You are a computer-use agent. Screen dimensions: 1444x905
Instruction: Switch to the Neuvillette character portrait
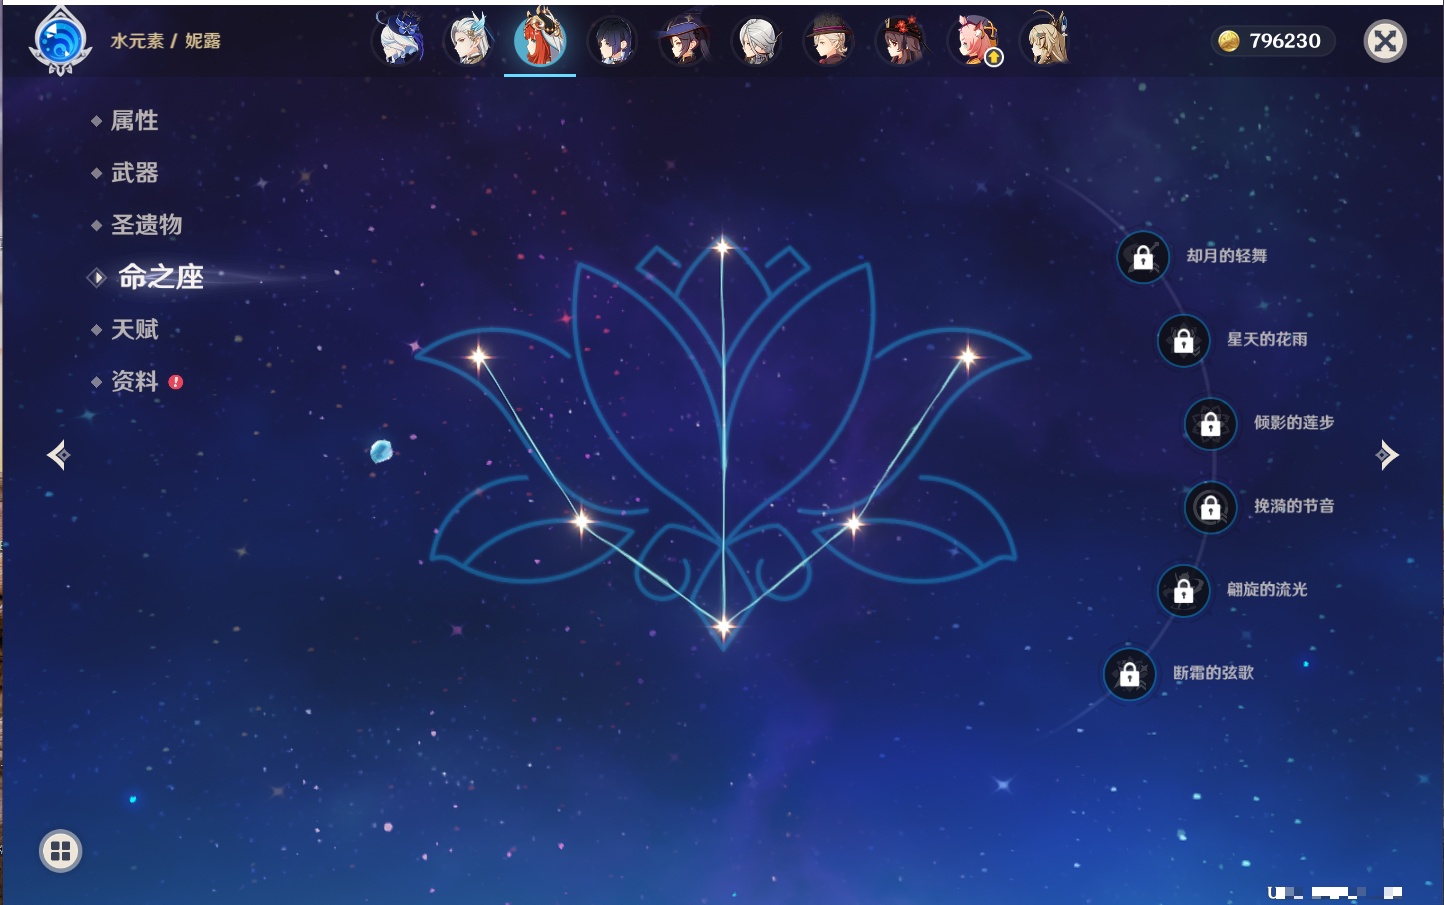tap(469, 41)
